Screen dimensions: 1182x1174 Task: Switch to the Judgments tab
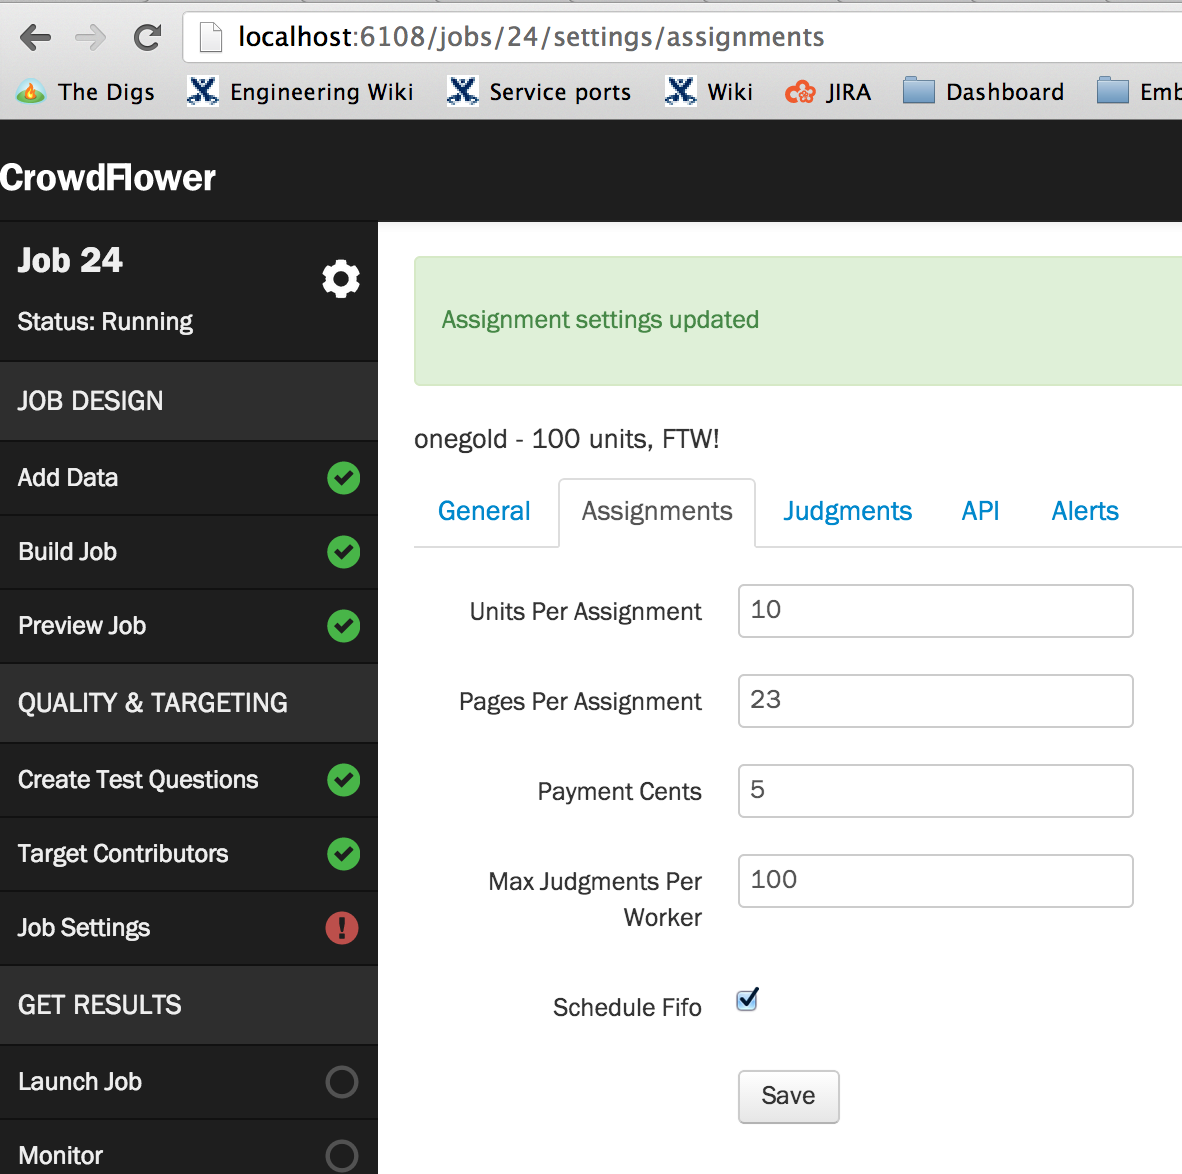coord(847,511)
